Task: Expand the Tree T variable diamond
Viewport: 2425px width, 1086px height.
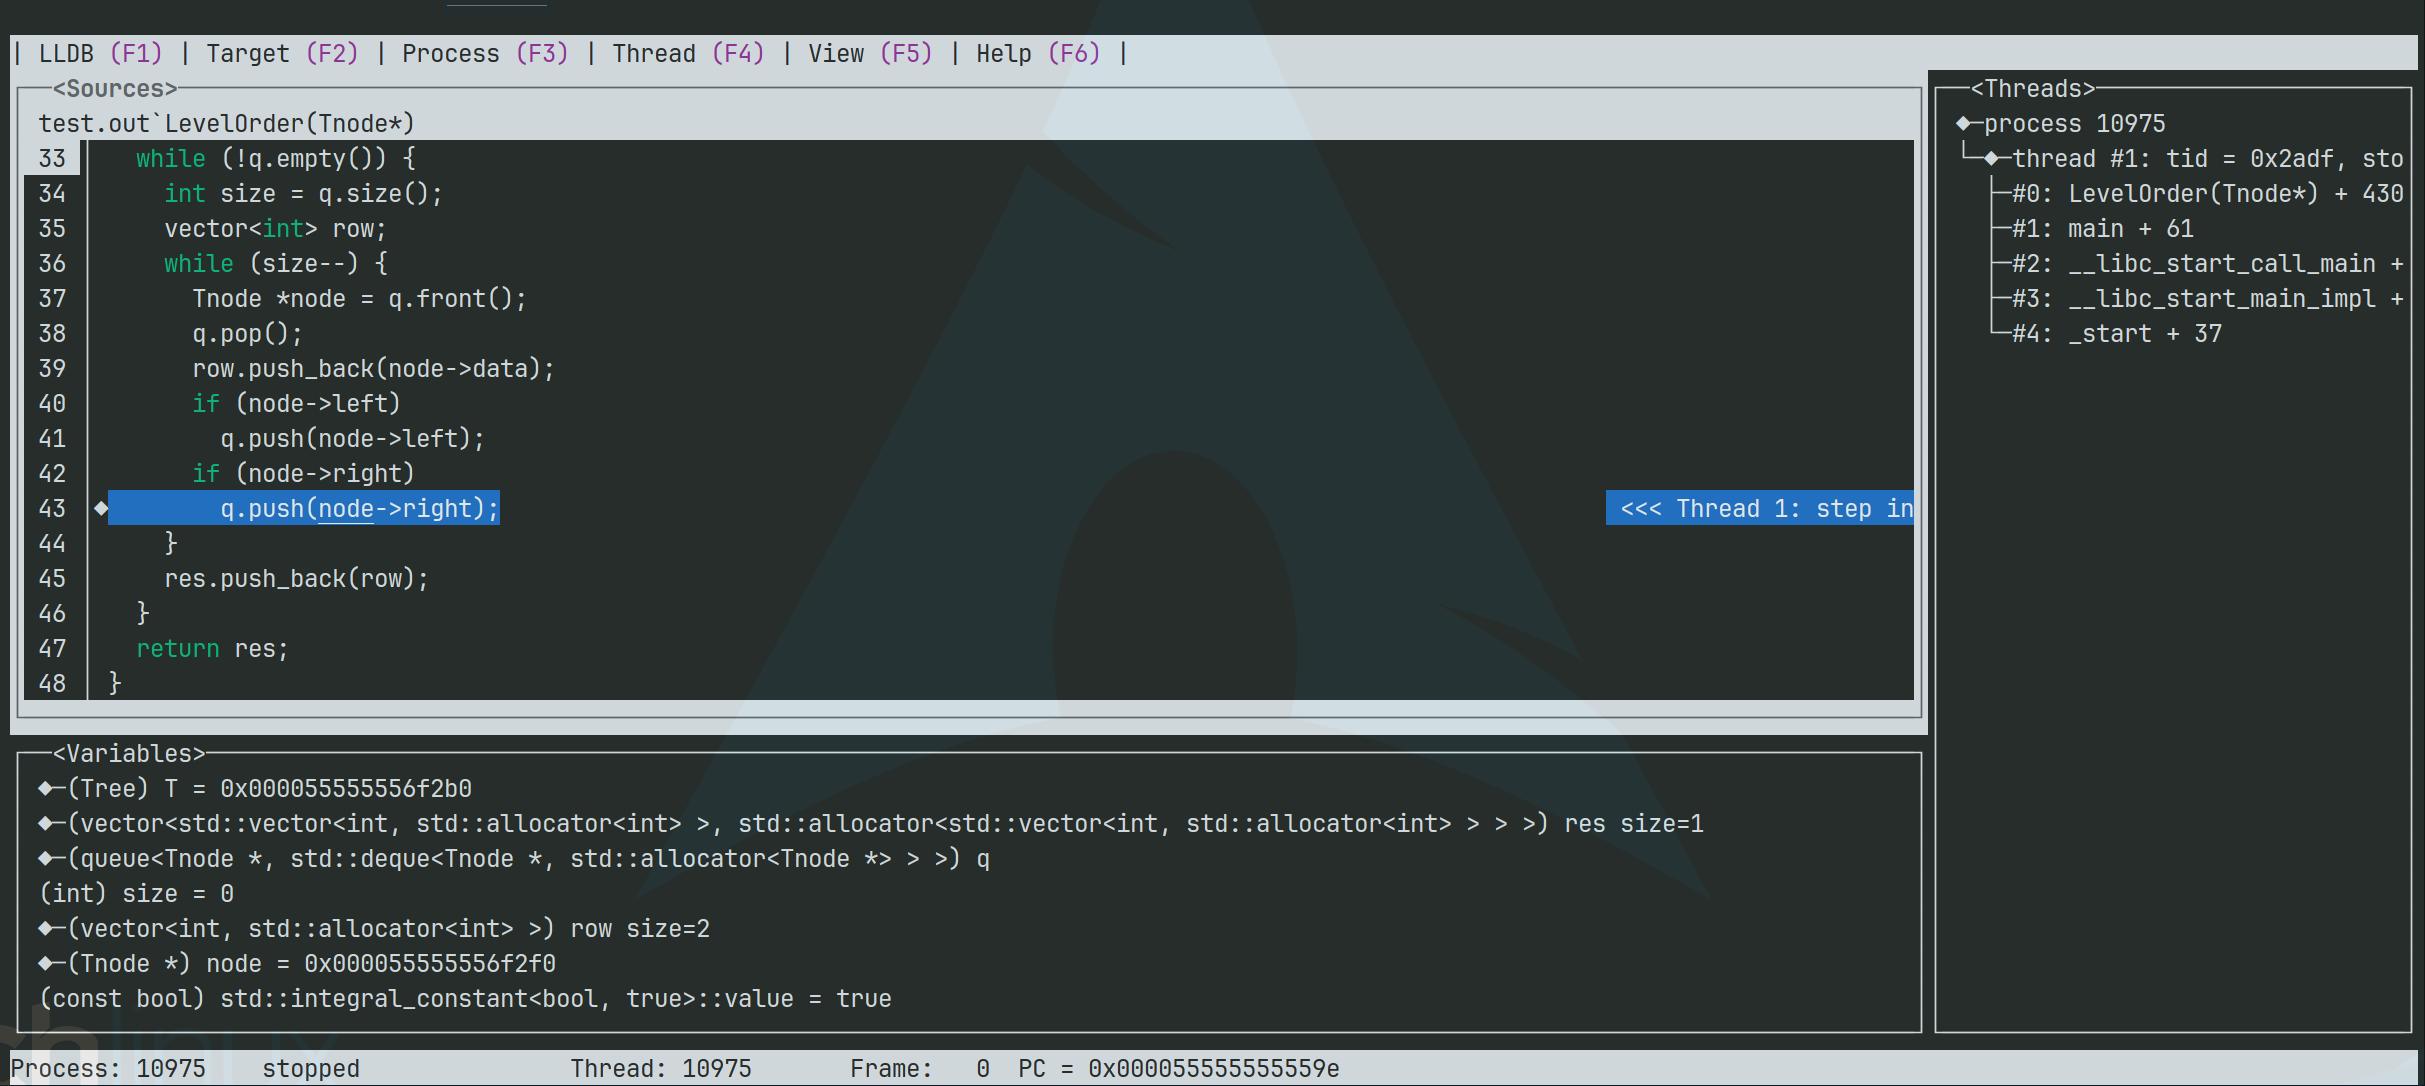Action: [x=46, y=788]
